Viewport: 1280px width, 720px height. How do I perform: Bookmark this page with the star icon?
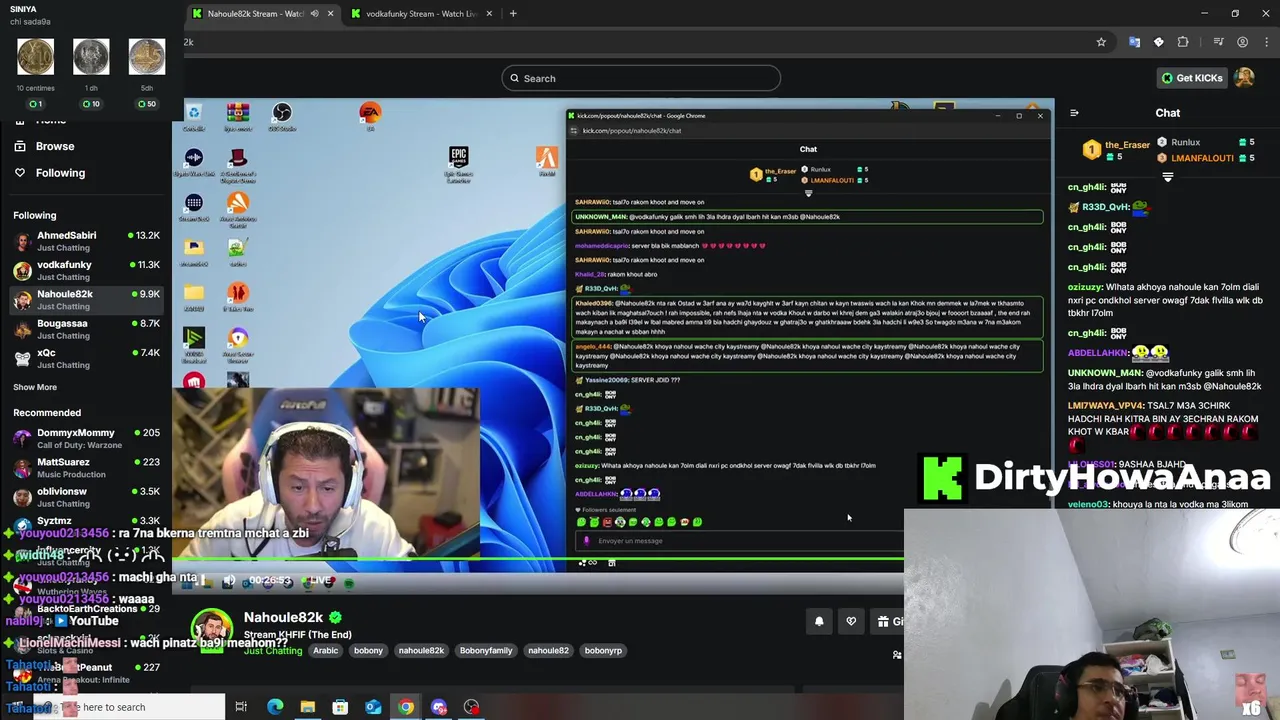1101,42
